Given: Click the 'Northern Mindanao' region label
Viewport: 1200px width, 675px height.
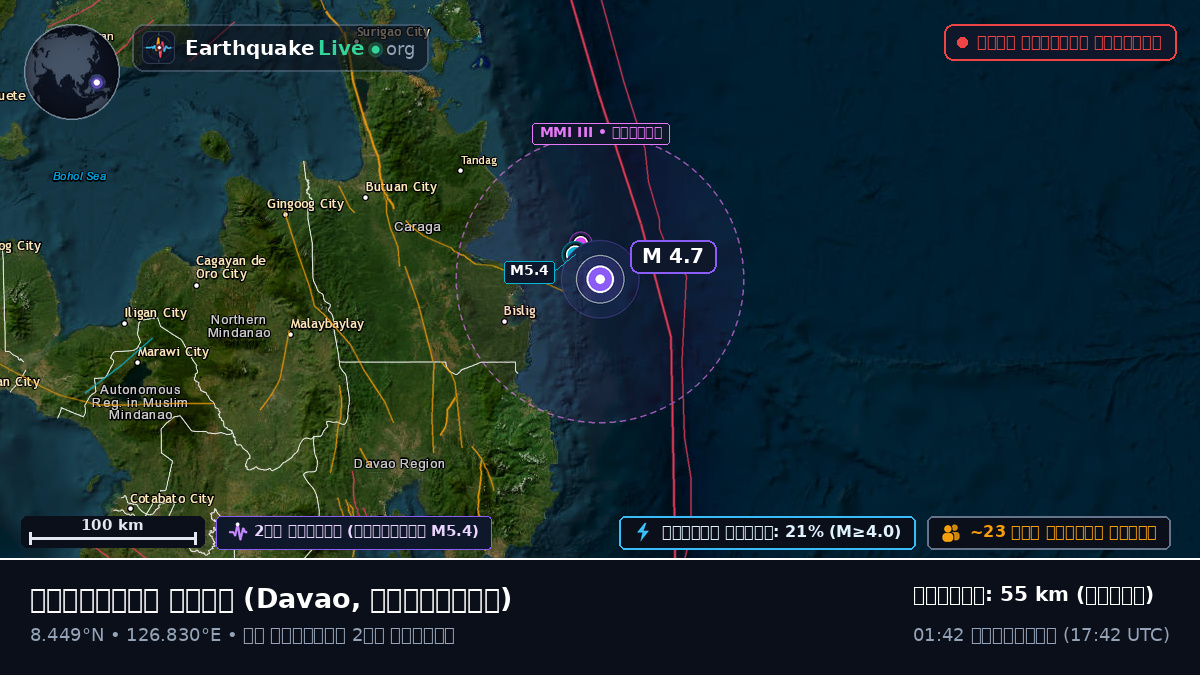Looking at the screenshot, I should click(239, 326).
